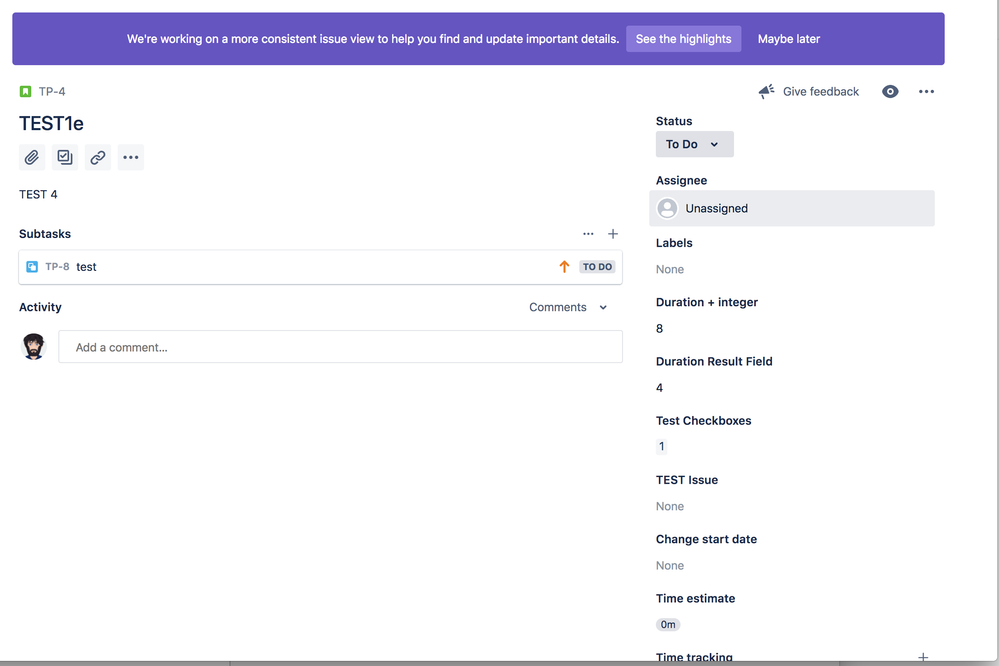This screenshot has width=999, height=666.
Task: Open Subtasks section ellipsis menu
Action: pos(588,234)
